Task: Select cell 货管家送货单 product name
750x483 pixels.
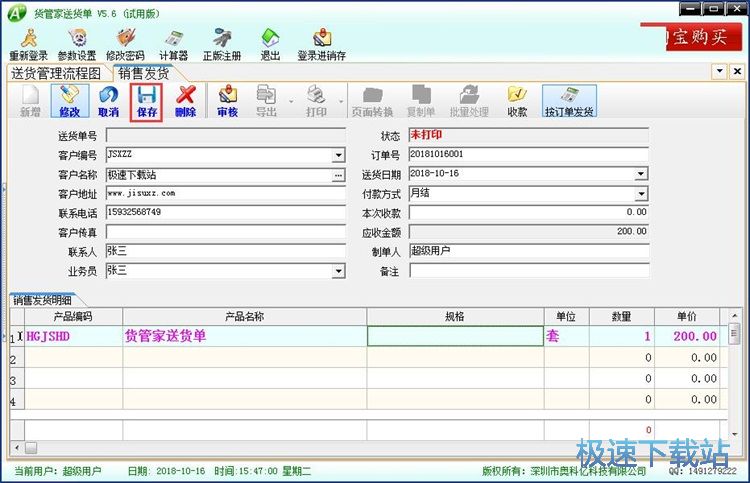Action: (x=244, y=336)
